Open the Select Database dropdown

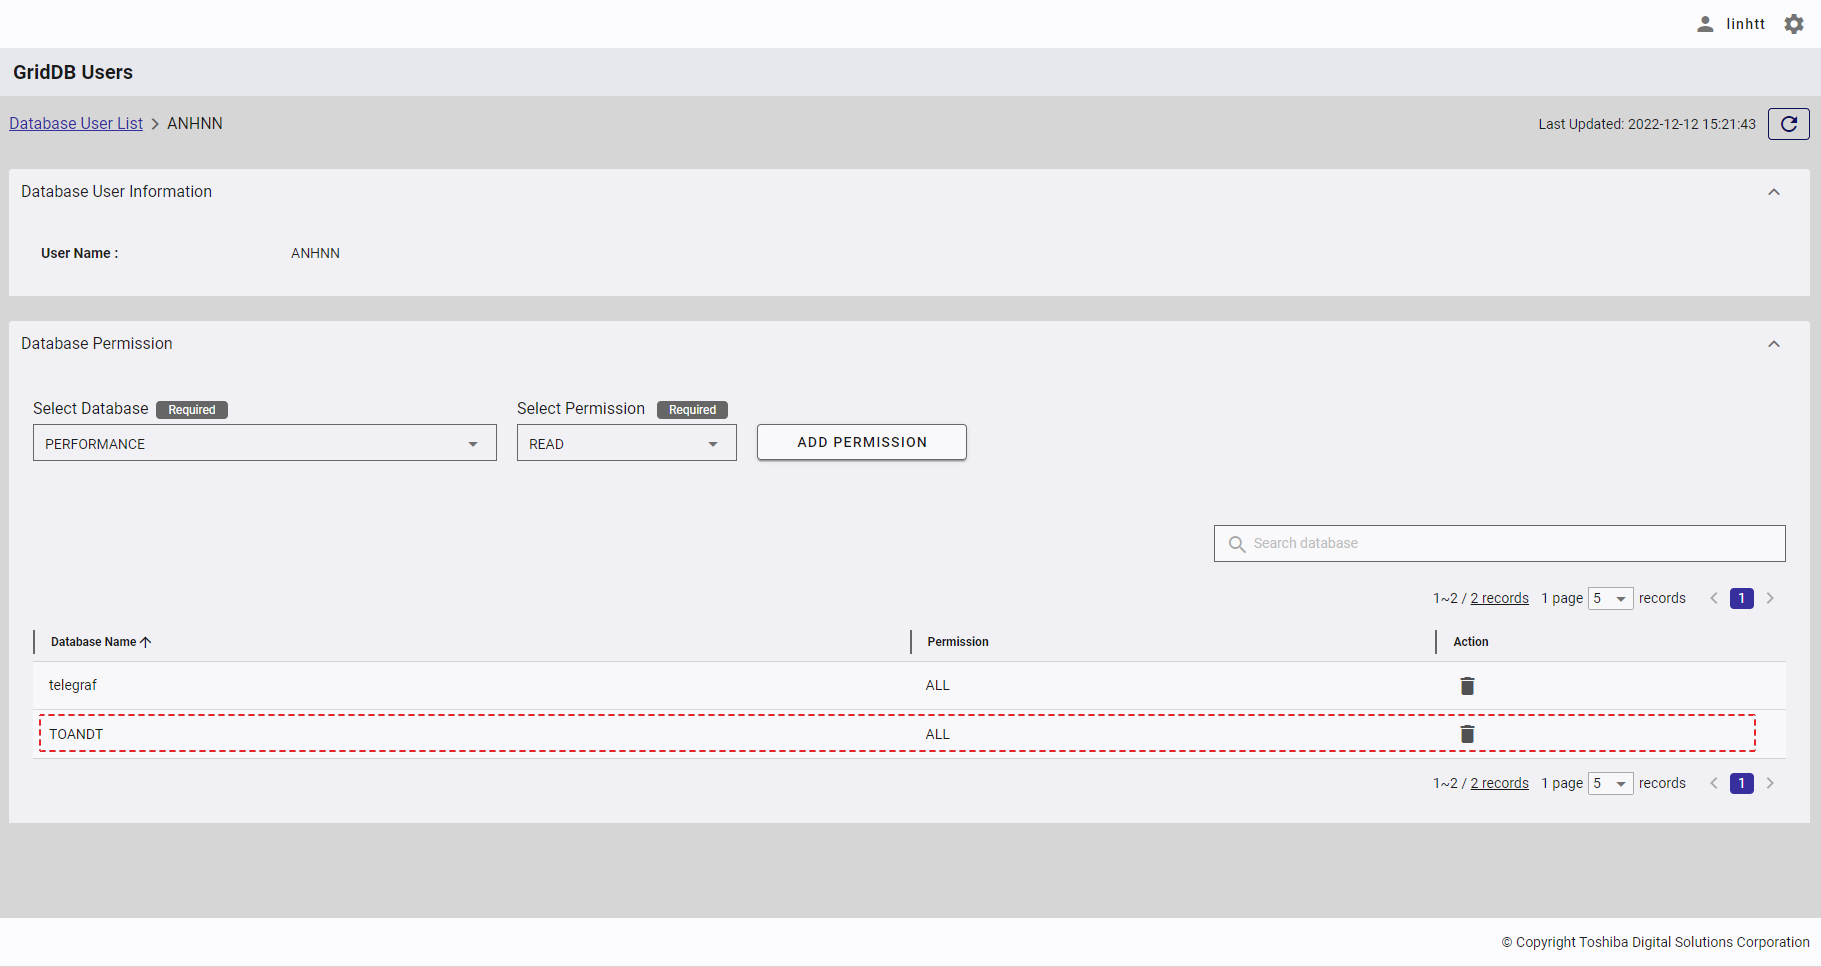point(264,443)
